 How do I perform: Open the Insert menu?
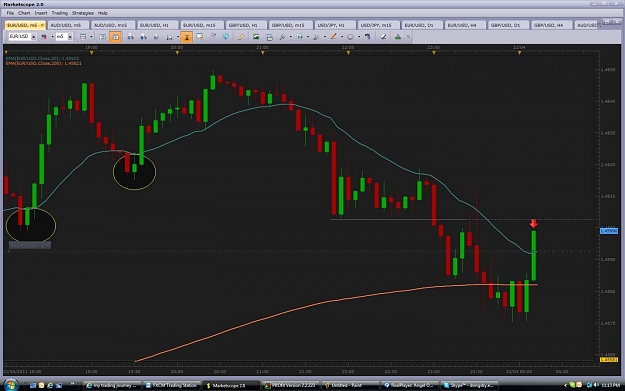point(41,13)
